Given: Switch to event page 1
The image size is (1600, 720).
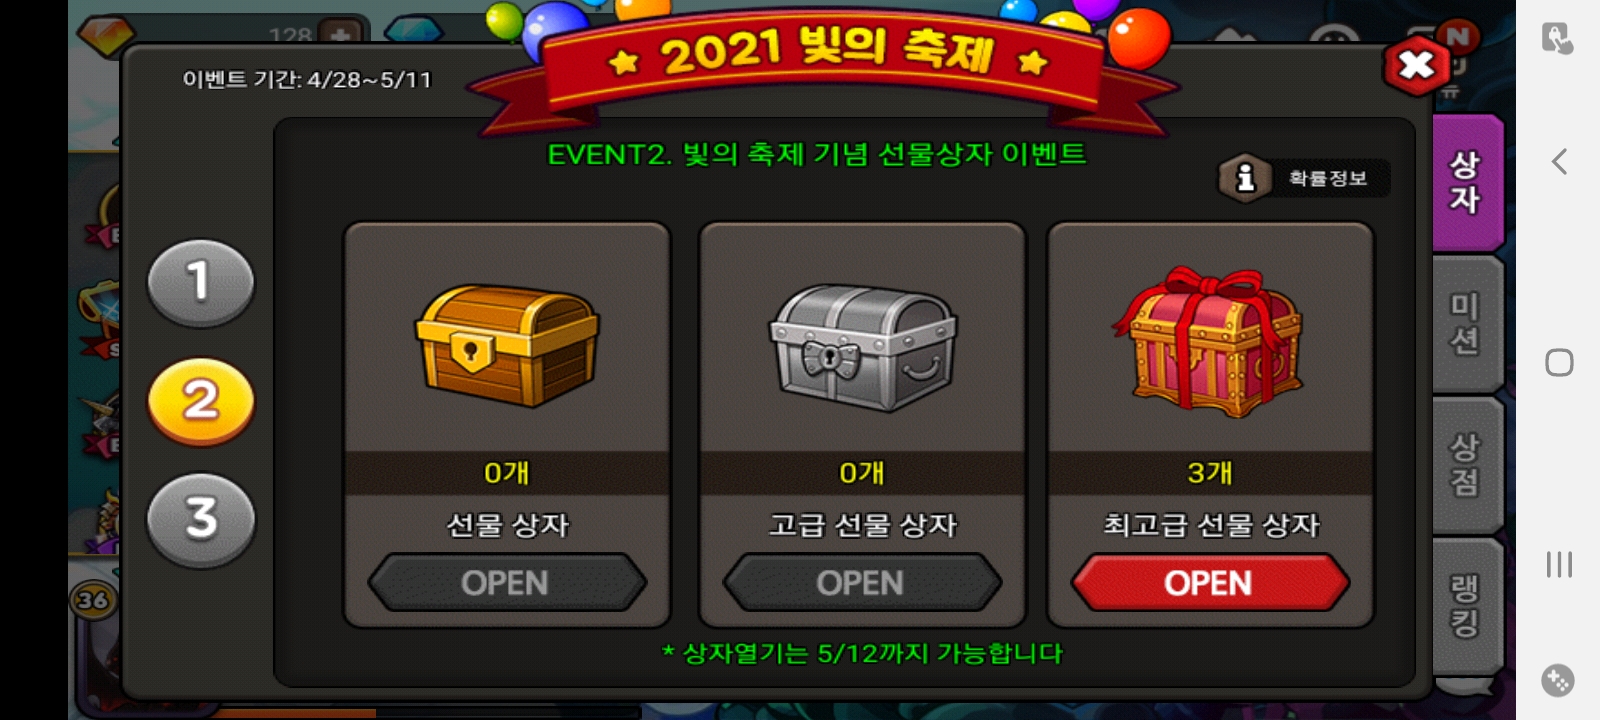Looking at the screenshot, I should point(201,283).
